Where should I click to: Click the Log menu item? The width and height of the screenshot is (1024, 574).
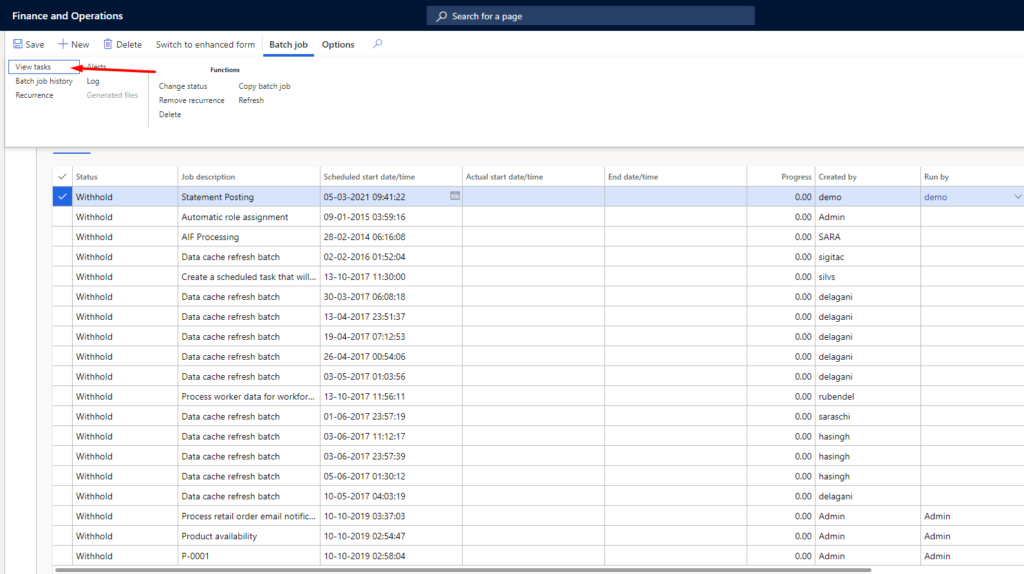pyautogui.click(x=93, y=81)
